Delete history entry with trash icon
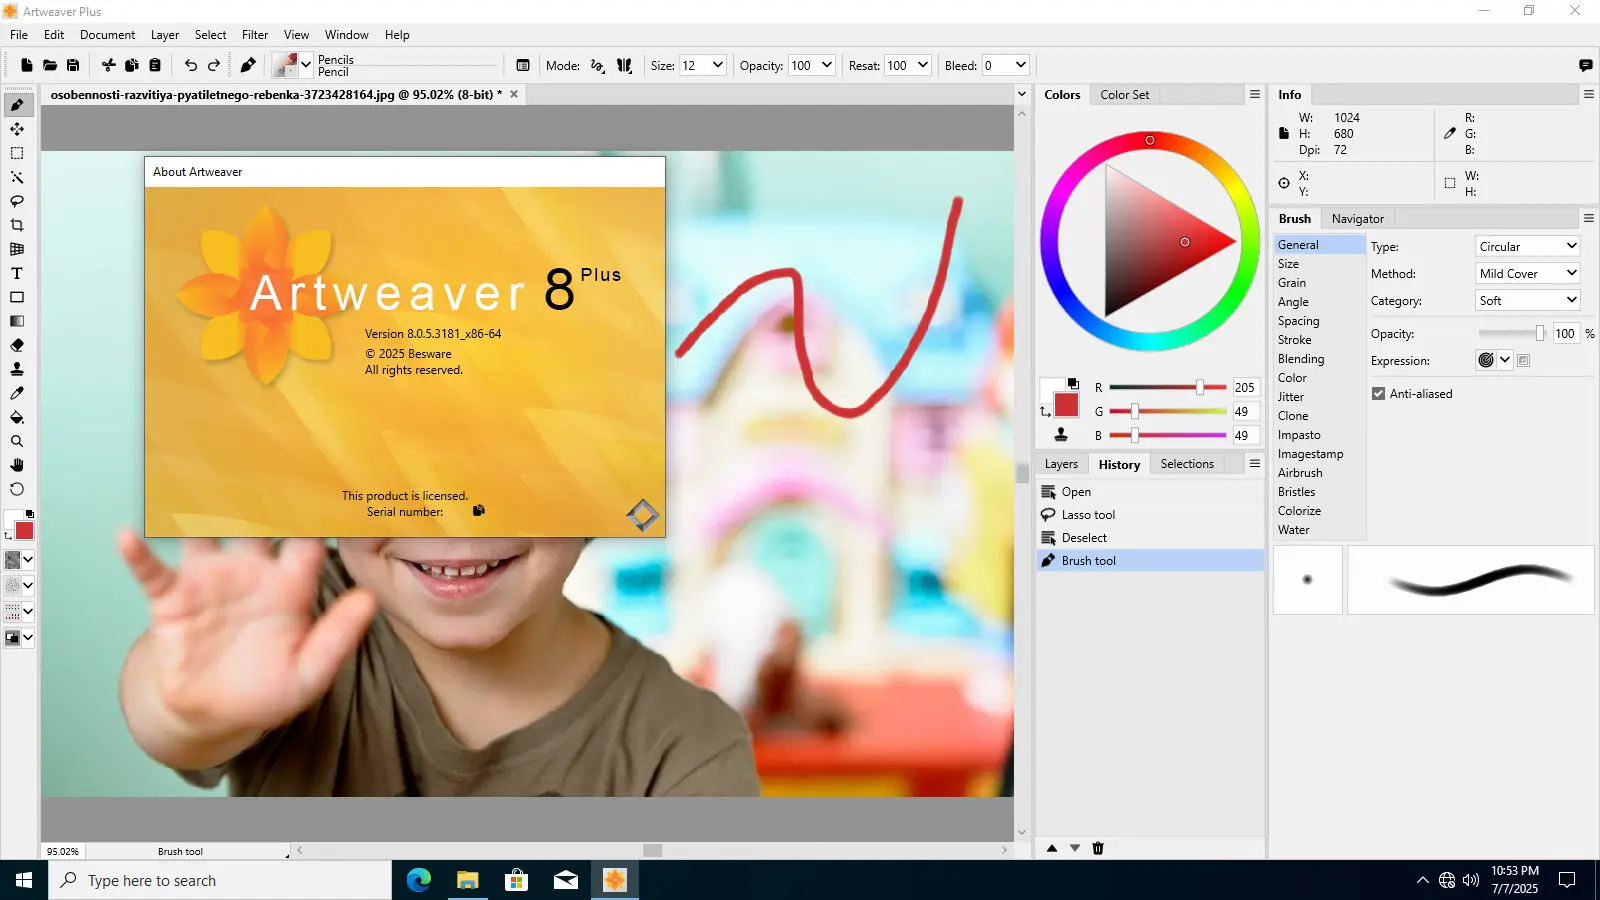1600x900 pixels. [x=1098, y=848]
